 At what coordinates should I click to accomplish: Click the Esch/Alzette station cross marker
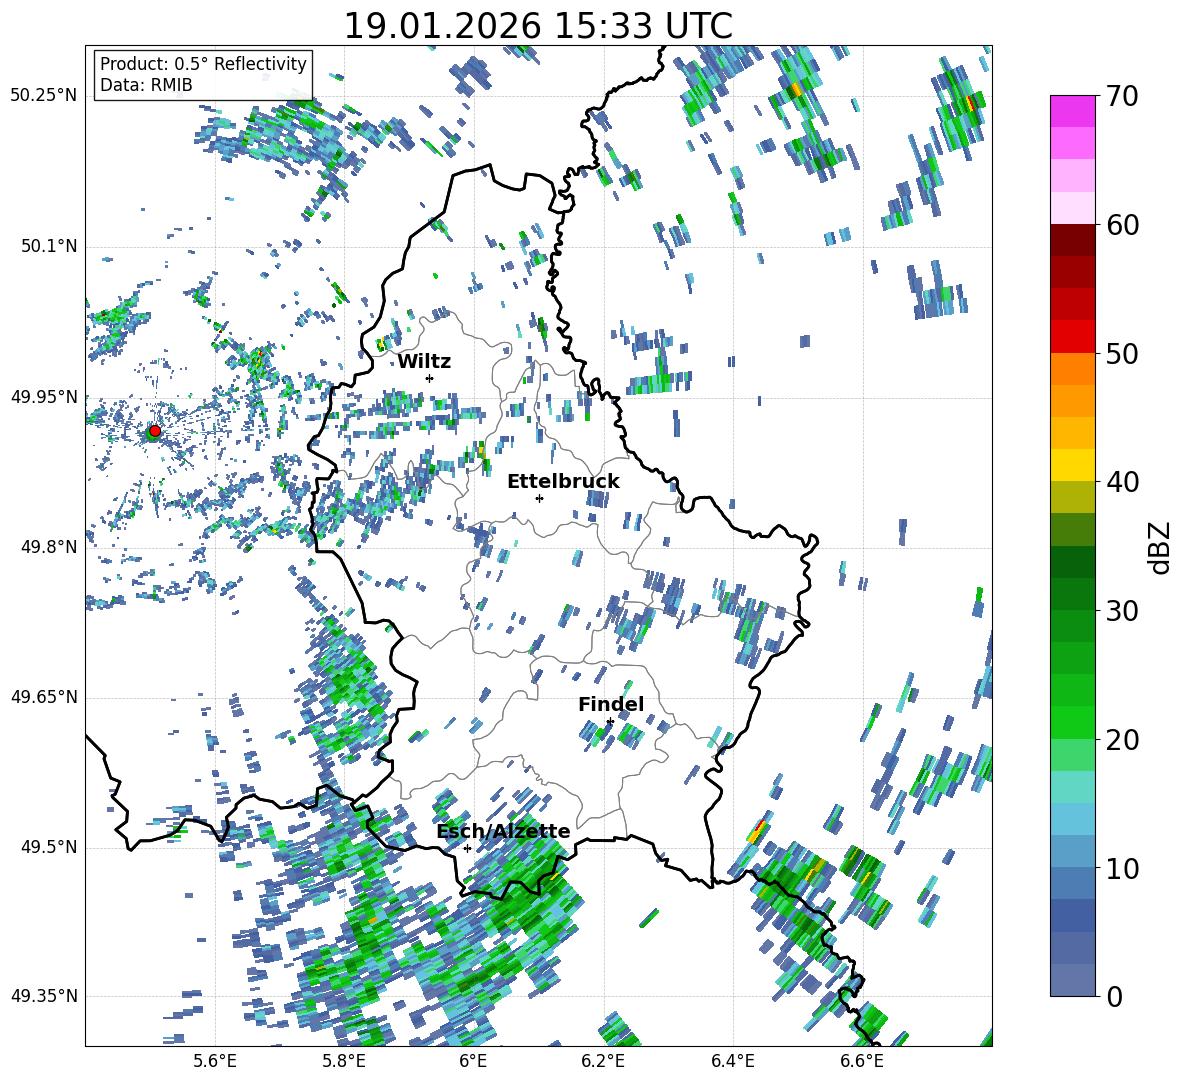click(467, 848)
